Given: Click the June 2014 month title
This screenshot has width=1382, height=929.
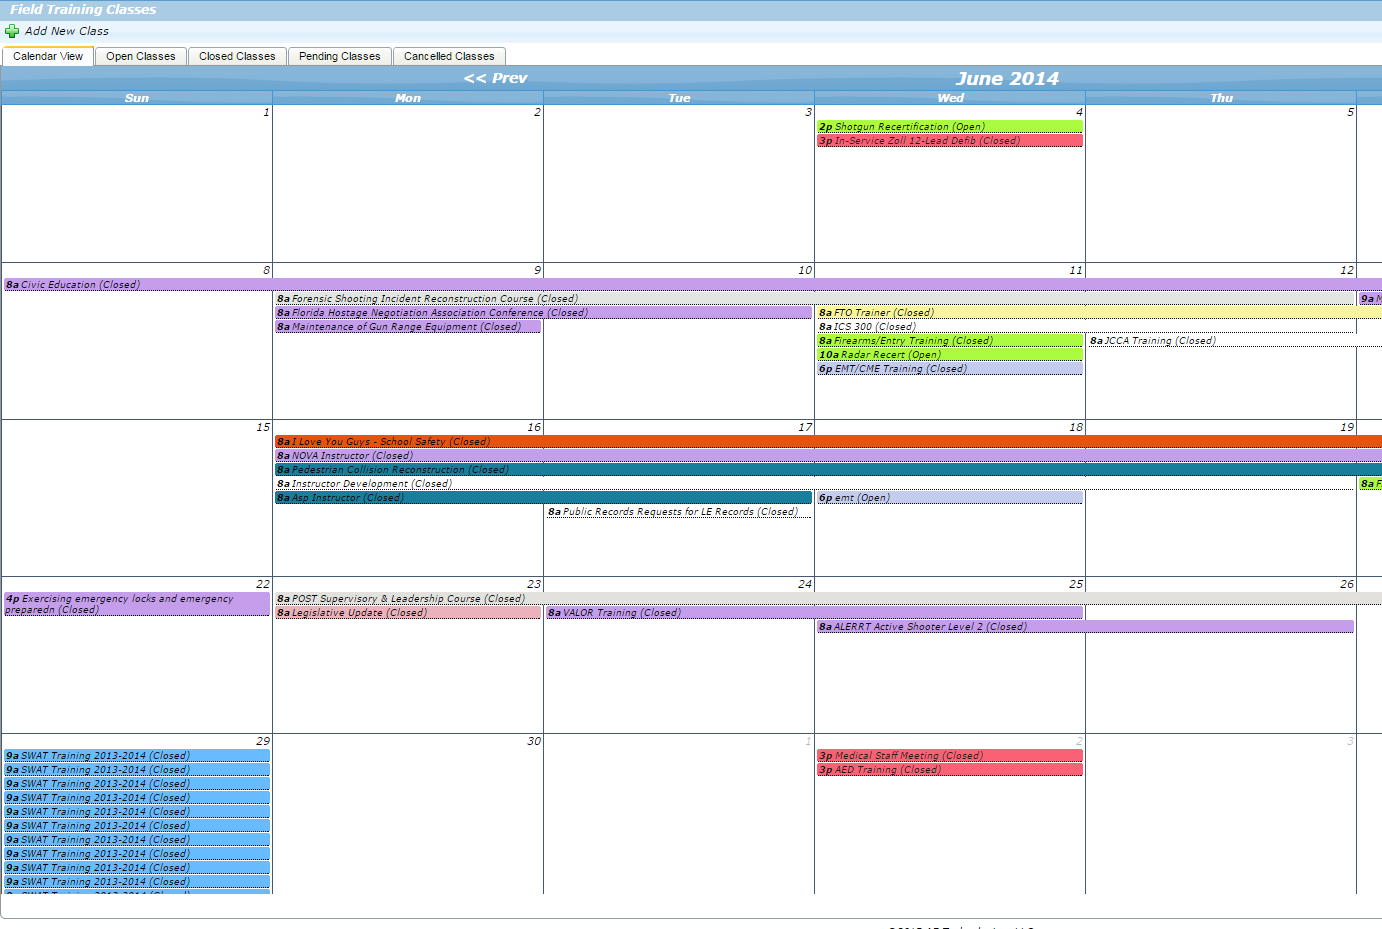Looking at the screenshot, I should click(x=1007, y=79).
